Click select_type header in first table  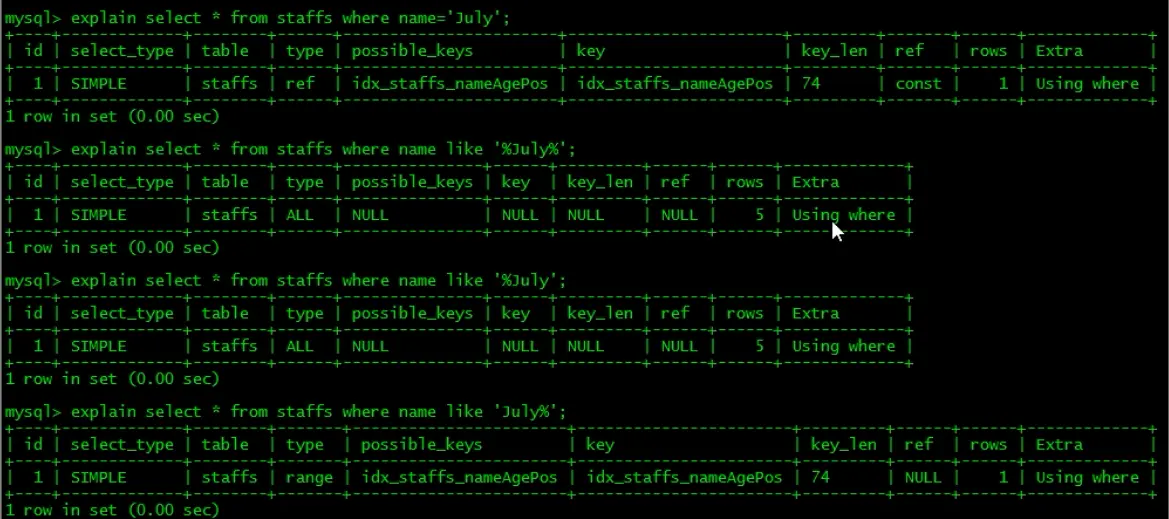tap(122, 51)
